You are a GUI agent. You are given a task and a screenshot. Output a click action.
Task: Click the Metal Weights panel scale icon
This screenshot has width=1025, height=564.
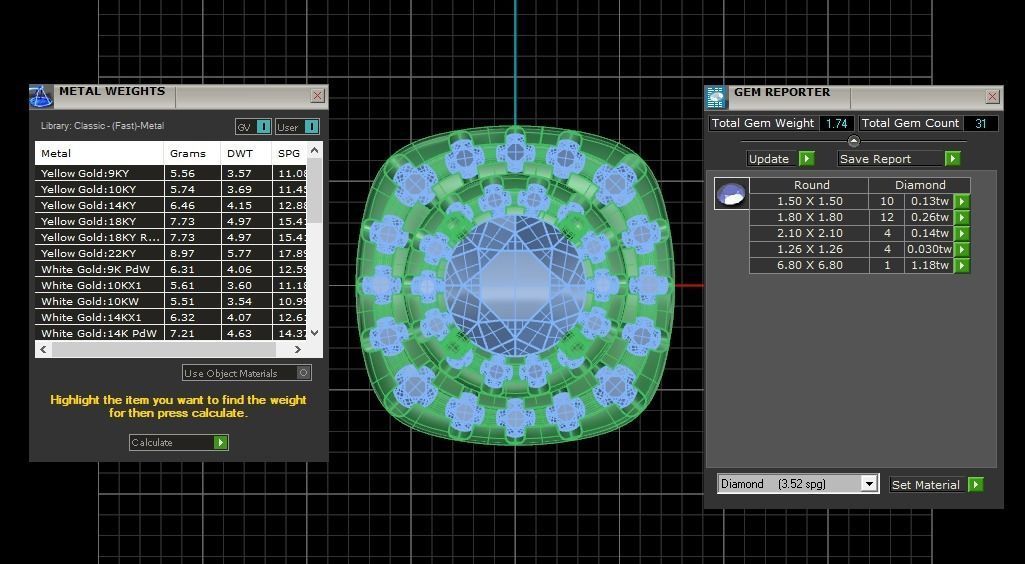(x=41, y=97)
